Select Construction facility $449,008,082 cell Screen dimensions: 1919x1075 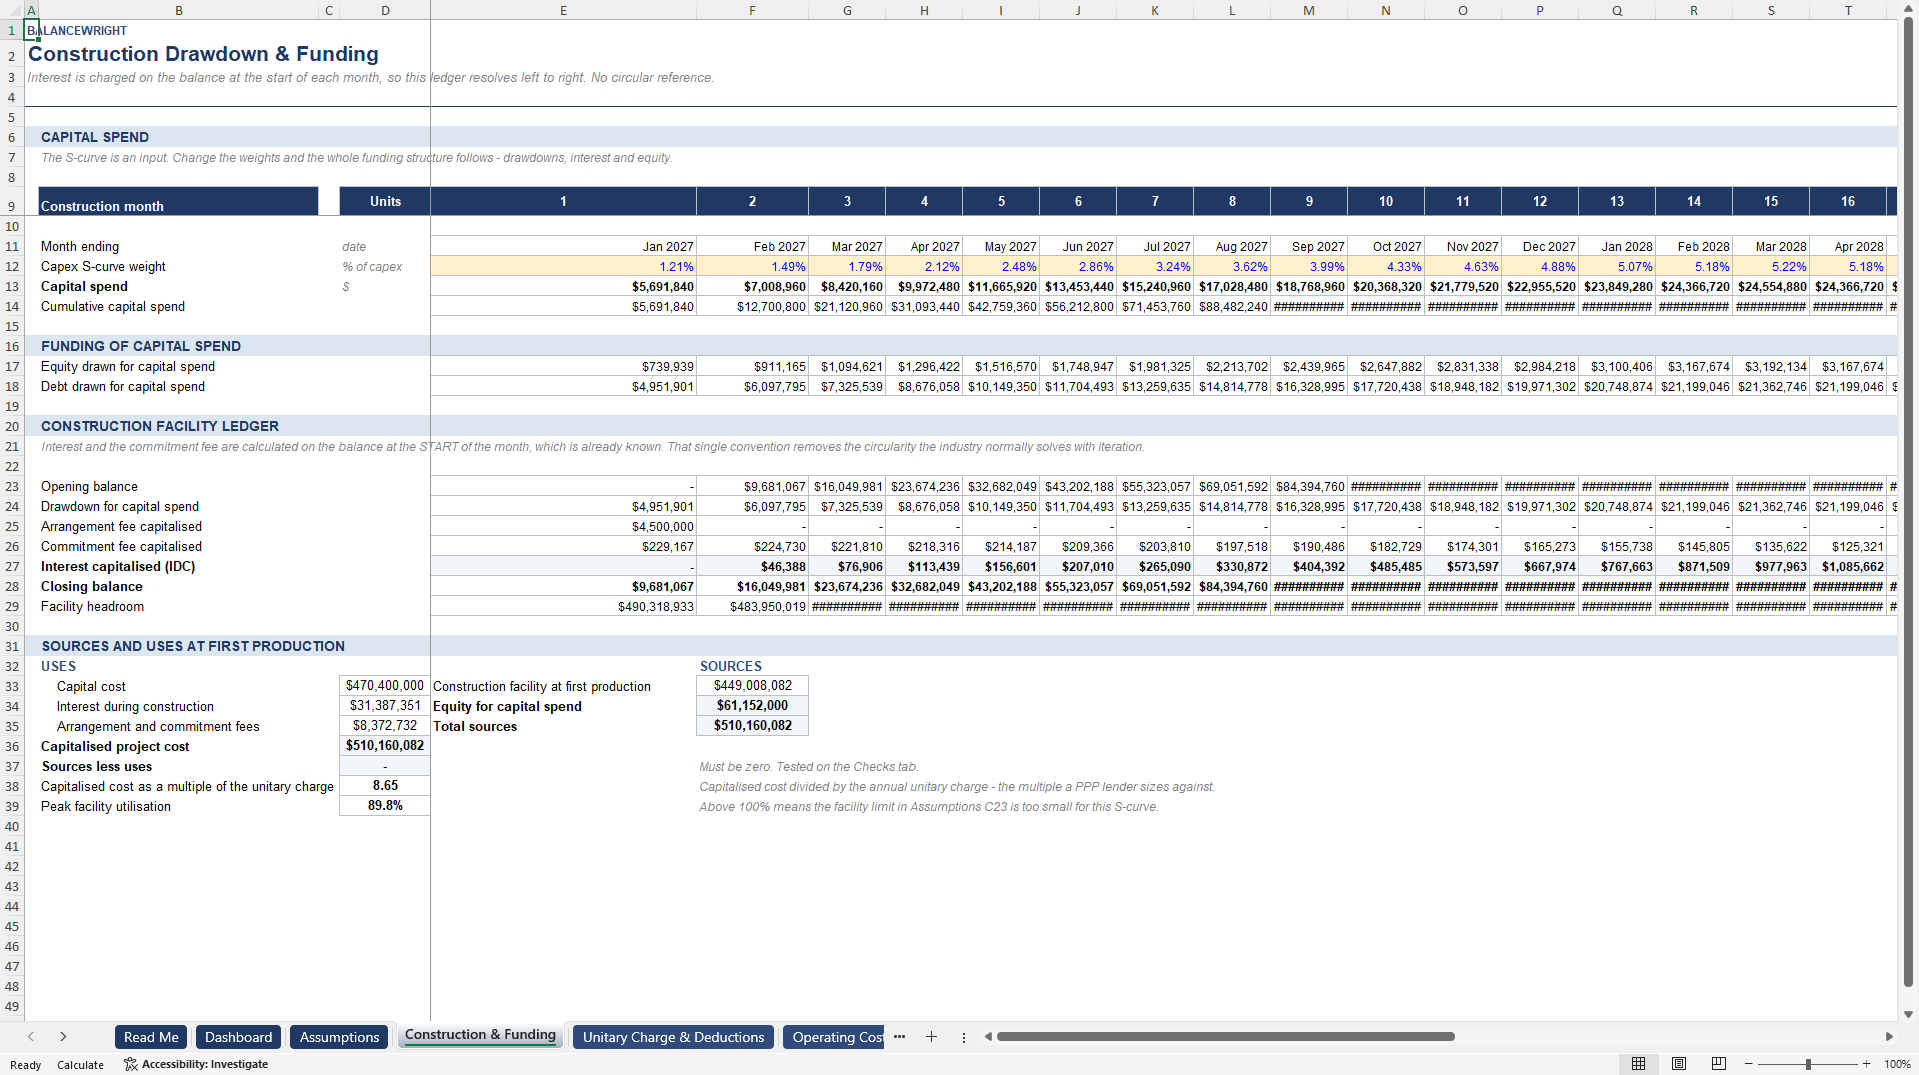752,686
